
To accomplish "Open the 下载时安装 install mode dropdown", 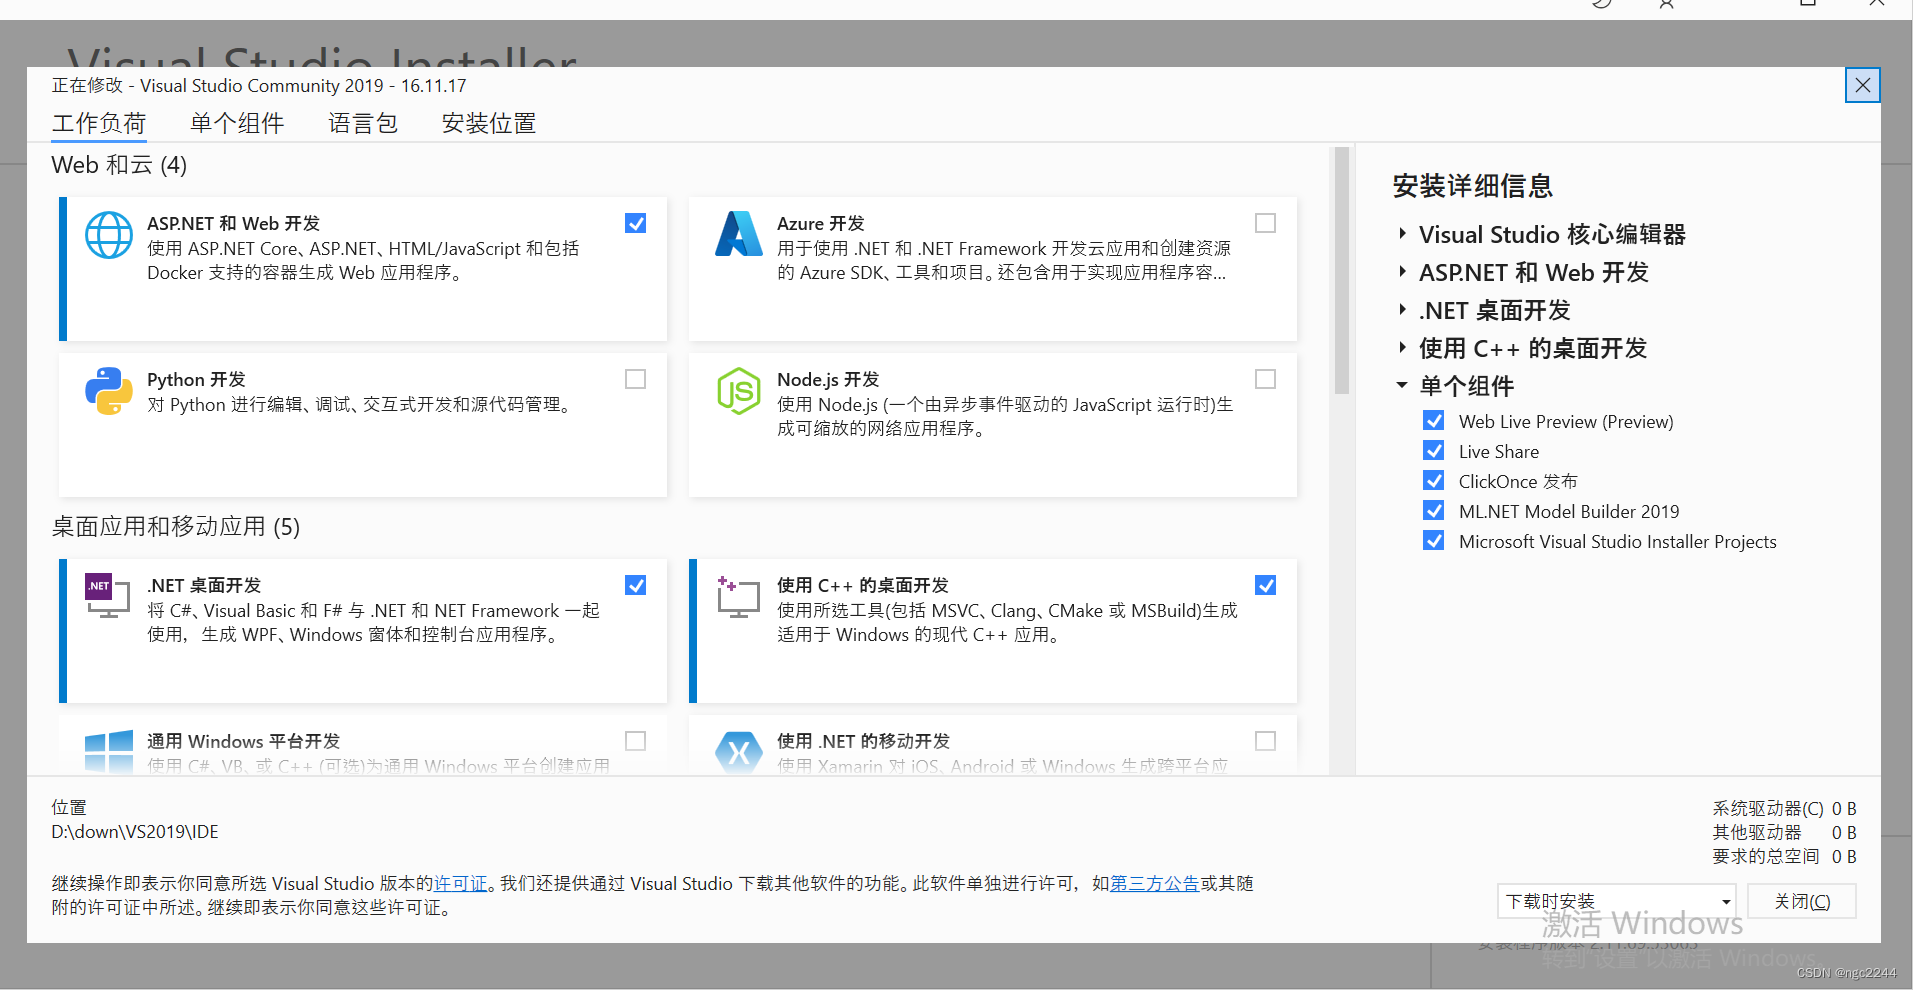I will coord(1616,901).
